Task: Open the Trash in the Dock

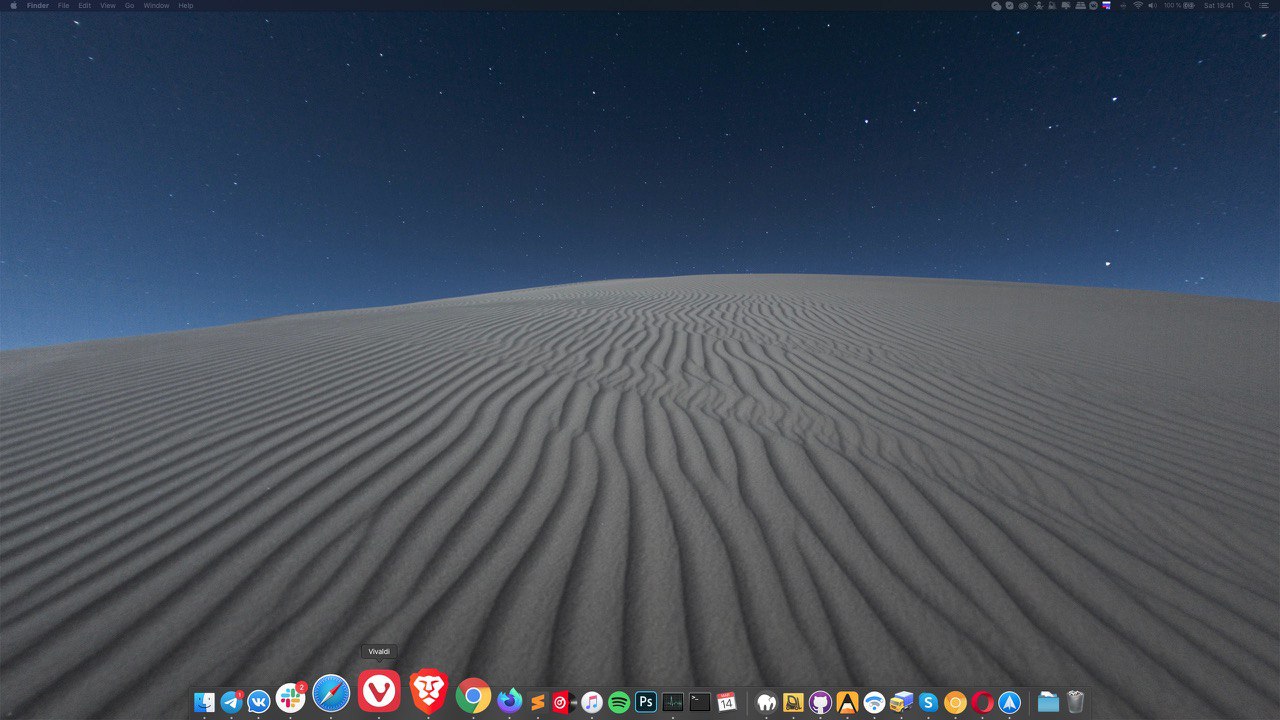Action: pos(1075,702)
